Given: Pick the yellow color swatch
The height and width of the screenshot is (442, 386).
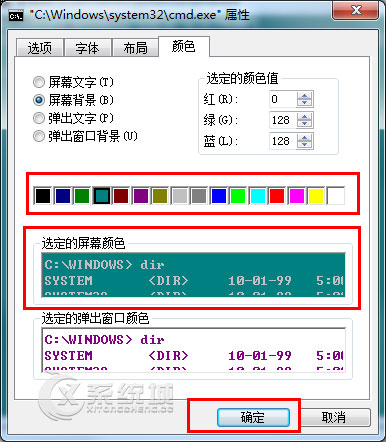Looking at the screenshot, I should click(316, 196).
